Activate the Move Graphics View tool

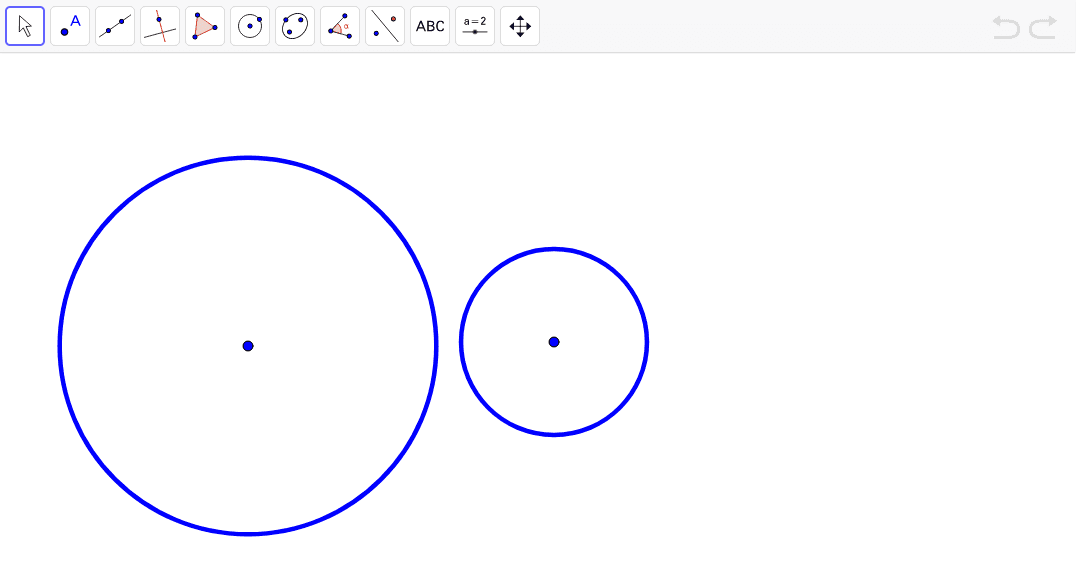click(520, 26)
